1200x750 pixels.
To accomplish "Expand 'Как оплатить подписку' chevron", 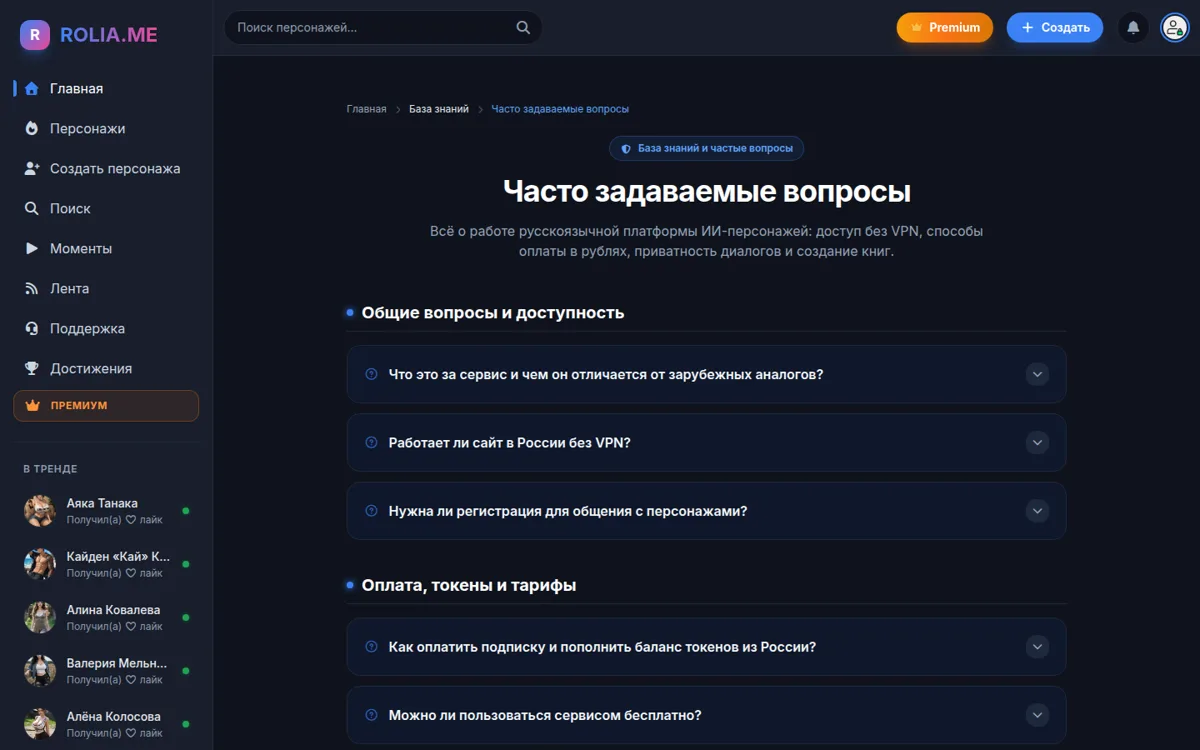I will tap(1037, 647).
